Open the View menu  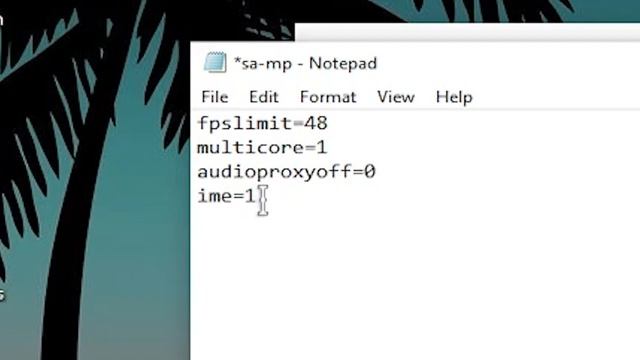[396, 97]
